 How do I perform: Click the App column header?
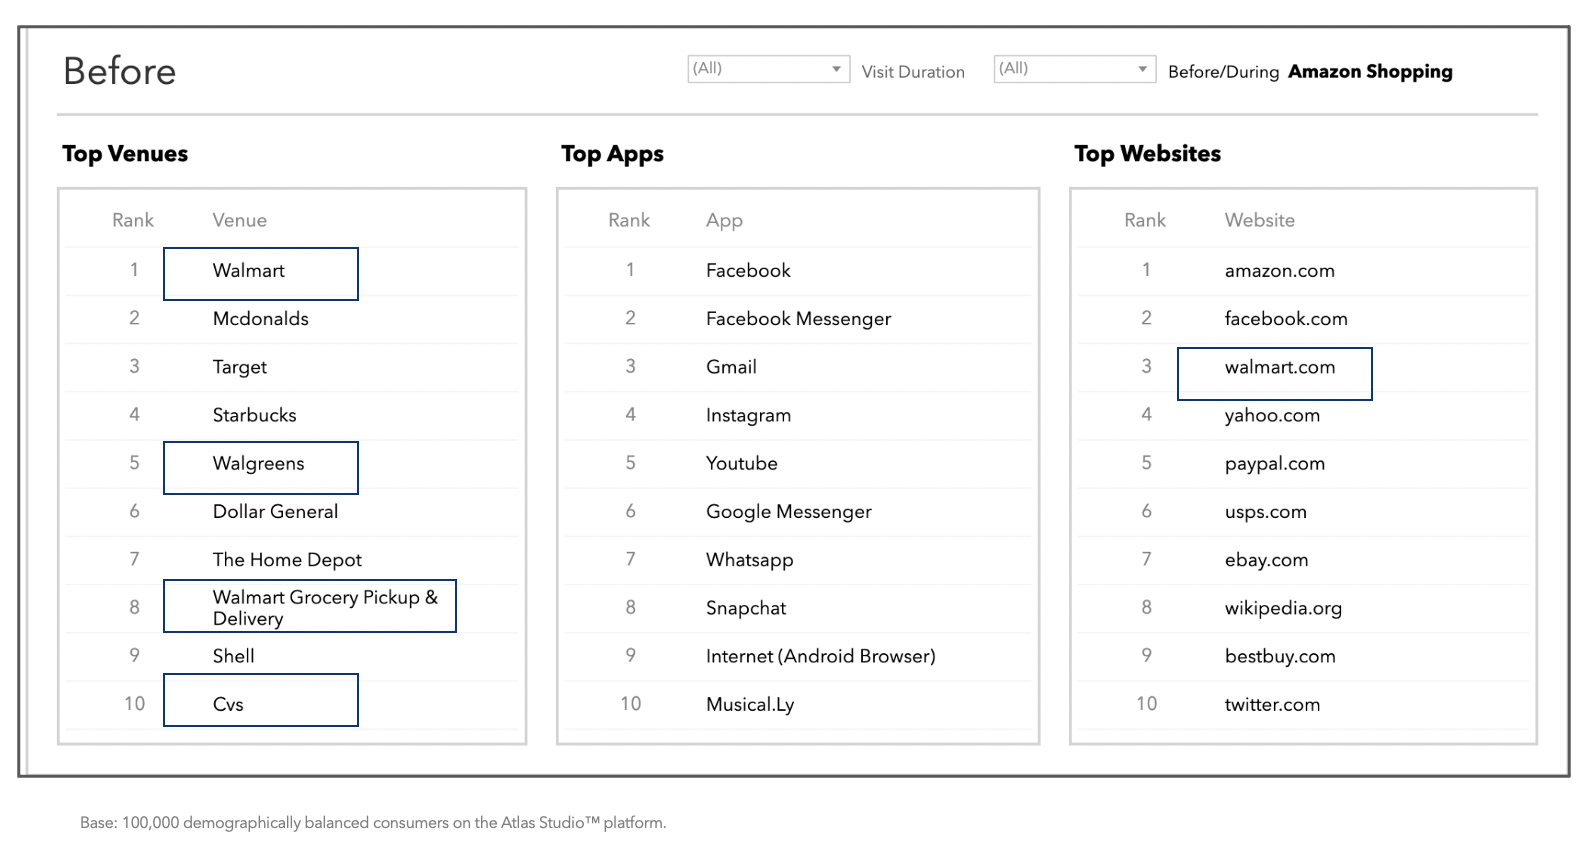point(724,220)
